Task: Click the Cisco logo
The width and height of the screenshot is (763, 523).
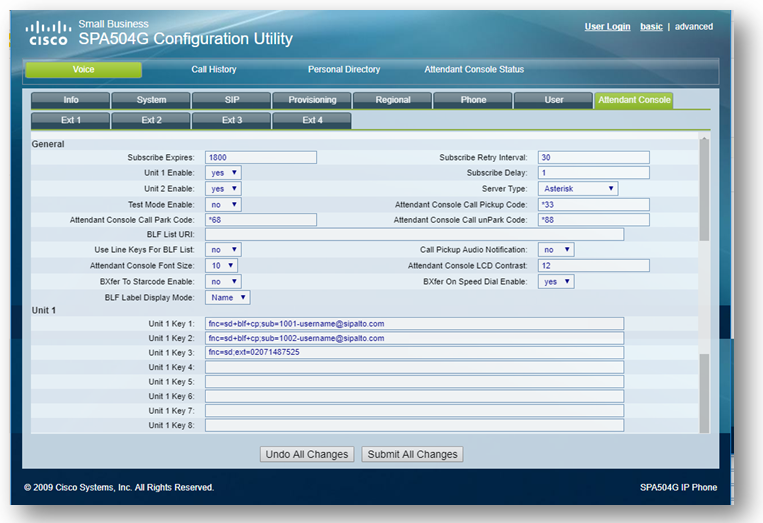Action: point(48,33)
